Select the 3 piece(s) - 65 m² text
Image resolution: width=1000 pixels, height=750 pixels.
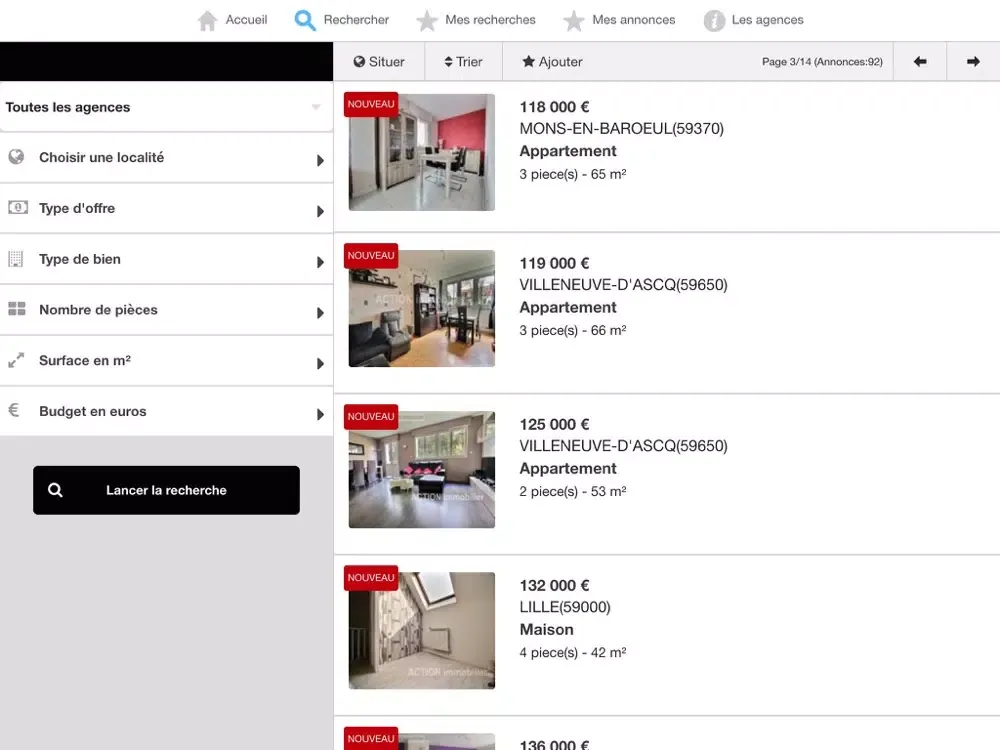pos(573,174)
